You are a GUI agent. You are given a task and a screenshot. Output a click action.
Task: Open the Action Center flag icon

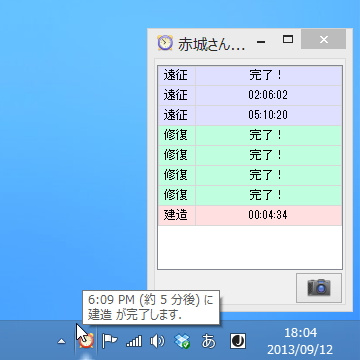click(110, 341)
